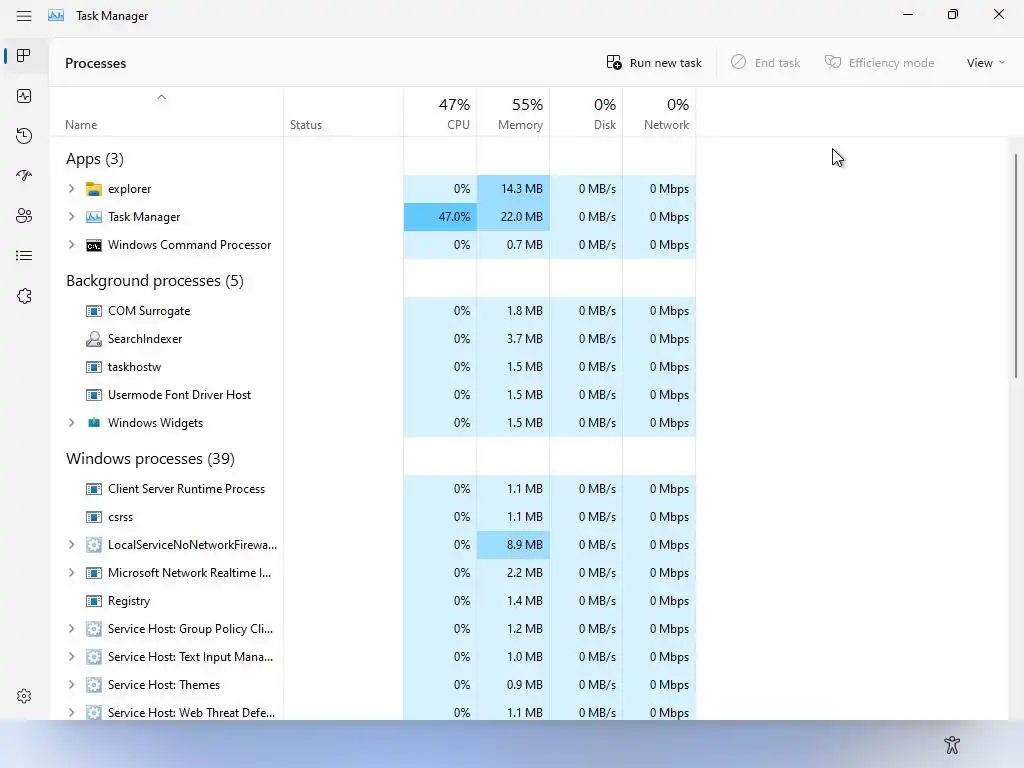Image resolution: width=1024 pixels, height=768 pixels.
Task: Click the SearchIndexer icon
Action: [94, 339]
